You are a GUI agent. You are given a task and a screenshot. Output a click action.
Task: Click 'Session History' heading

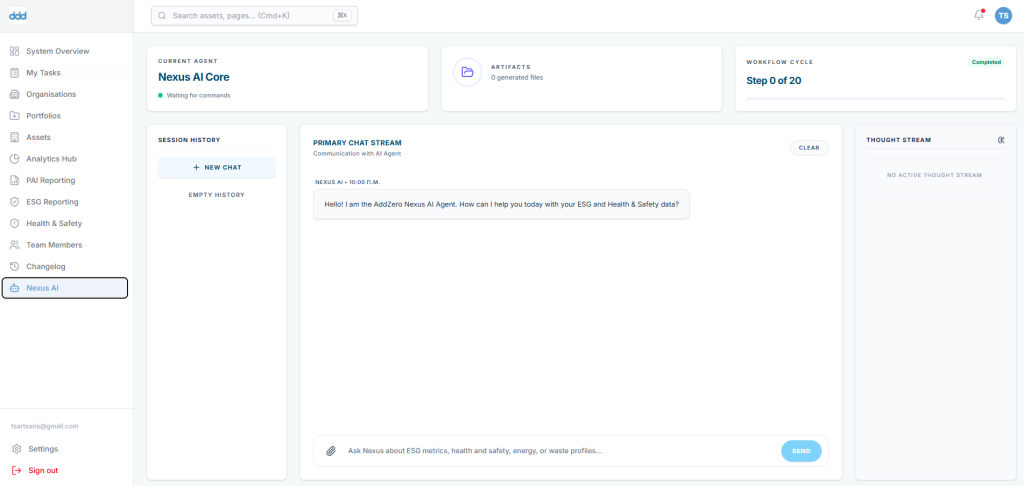(189, 140)
